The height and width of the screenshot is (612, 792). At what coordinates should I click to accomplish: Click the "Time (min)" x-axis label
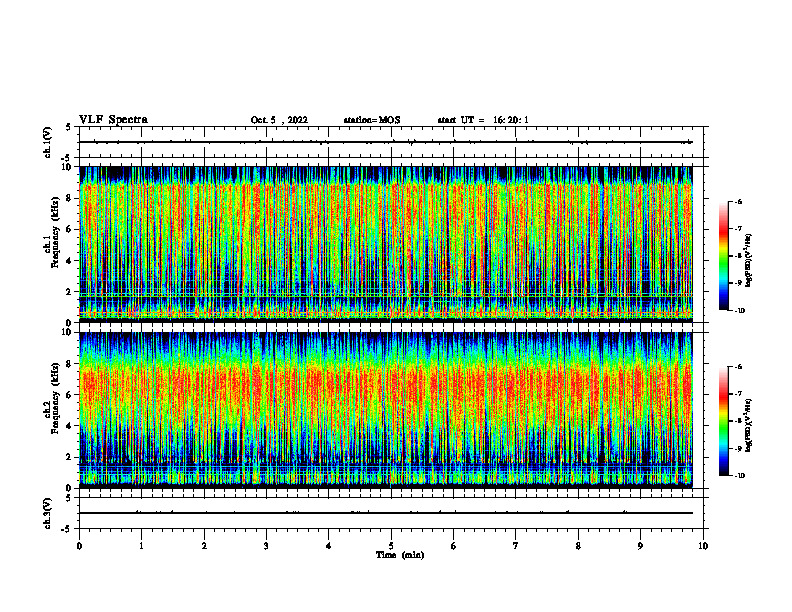(400, 555)
